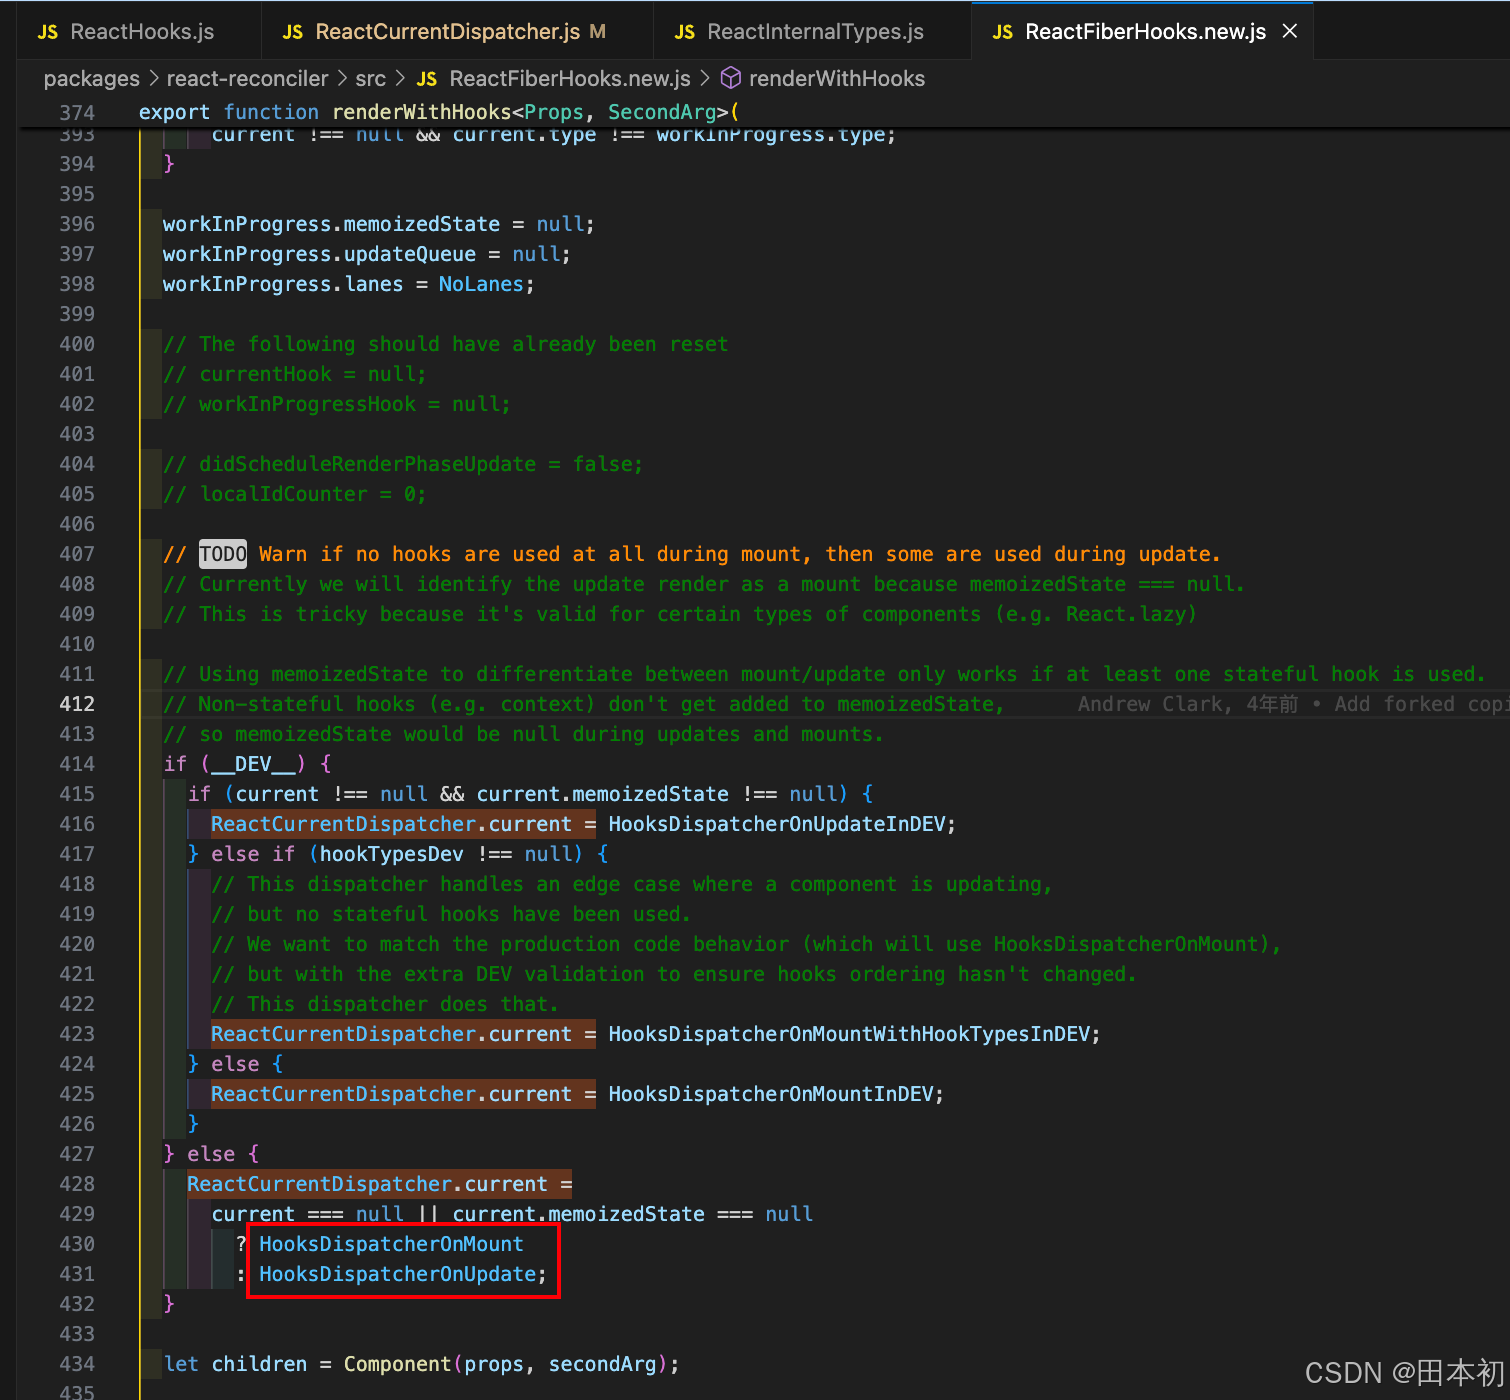Click workInProgress.memoizedState on line 396
Viewport: 1510px width, 1400px height.
331,224
